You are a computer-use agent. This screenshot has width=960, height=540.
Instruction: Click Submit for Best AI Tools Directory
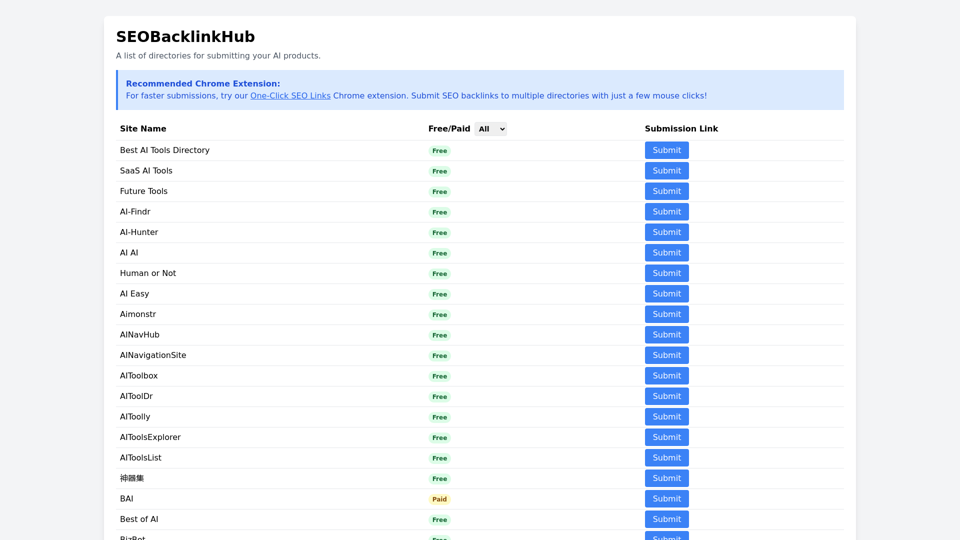point(666,150)
